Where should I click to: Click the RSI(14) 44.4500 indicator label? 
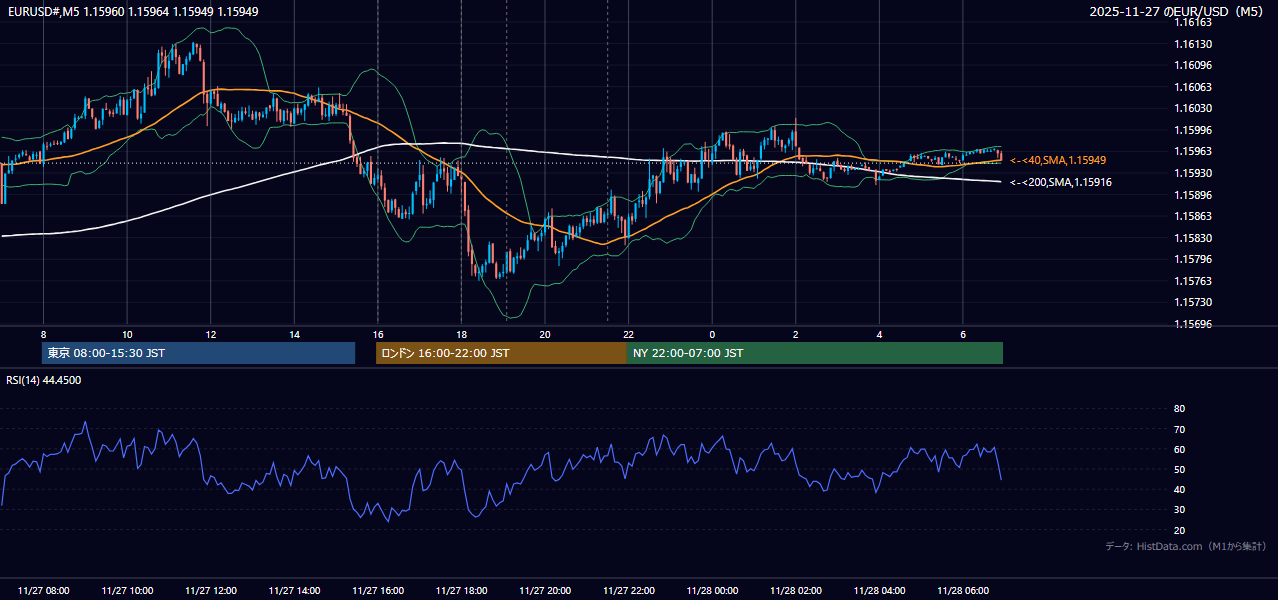click(x=44, y=380)
